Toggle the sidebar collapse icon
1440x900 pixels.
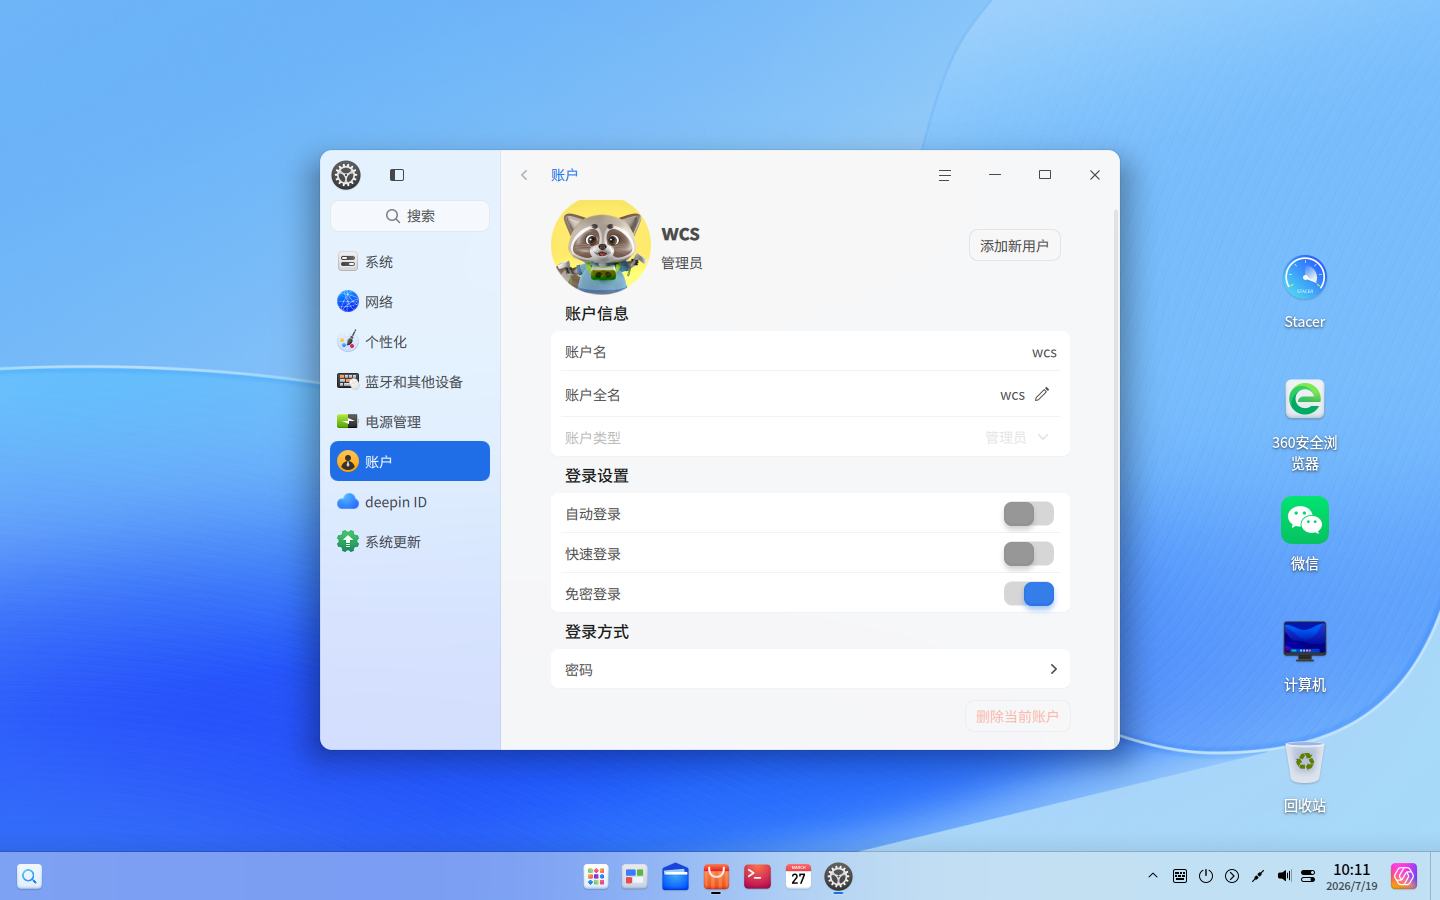point(397,175)
